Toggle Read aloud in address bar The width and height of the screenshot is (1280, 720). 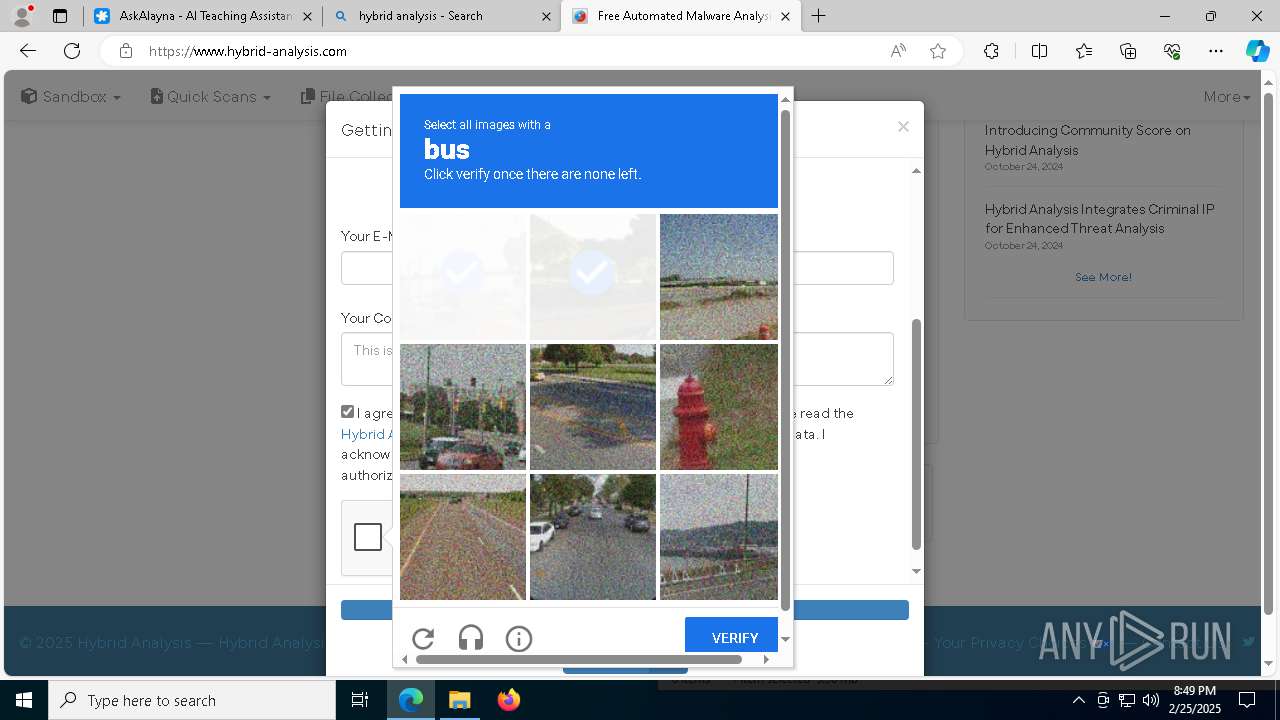(x=898, y=51)
